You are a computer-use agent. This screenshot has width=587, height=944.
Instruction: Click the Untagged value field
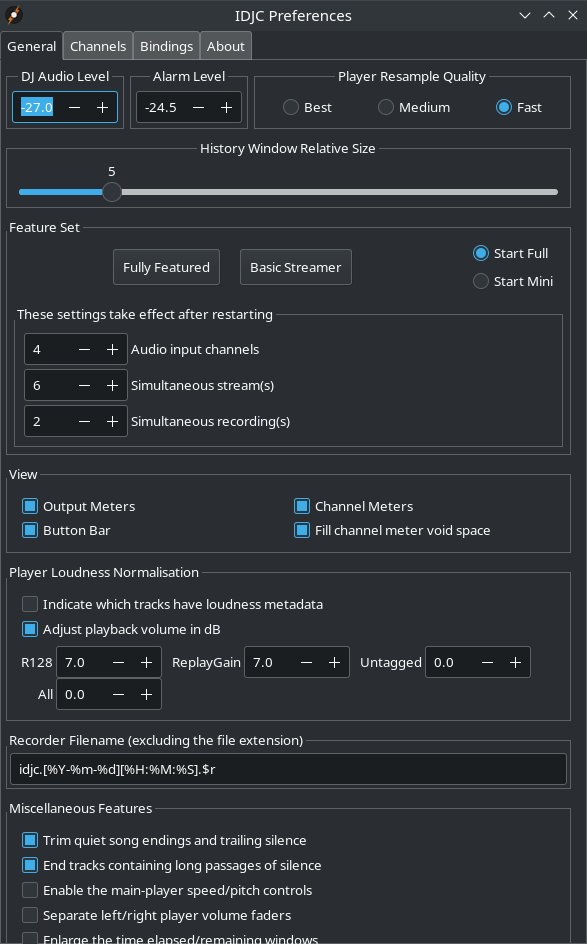(450, 662)
